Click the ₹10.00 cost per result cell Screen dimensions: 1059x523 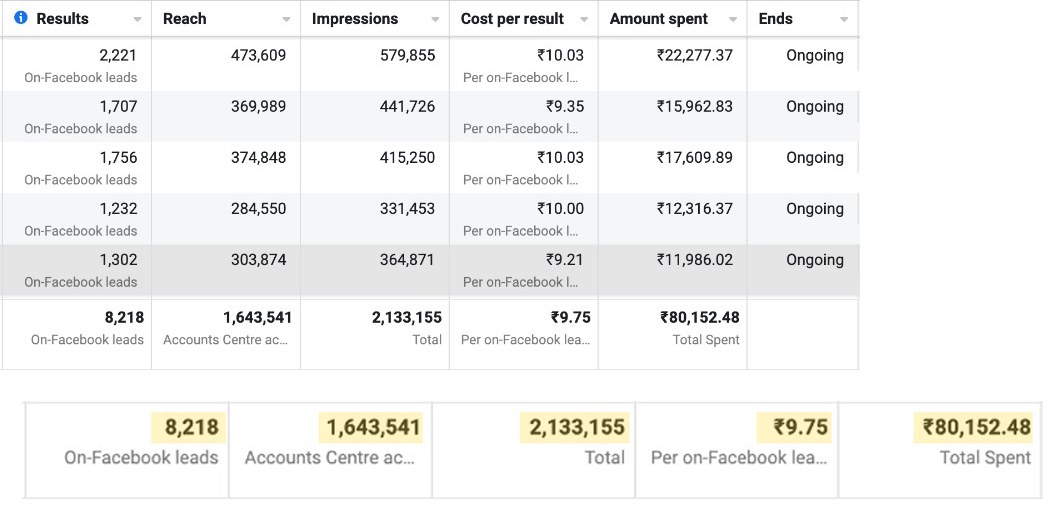click(x=559, y=209)
